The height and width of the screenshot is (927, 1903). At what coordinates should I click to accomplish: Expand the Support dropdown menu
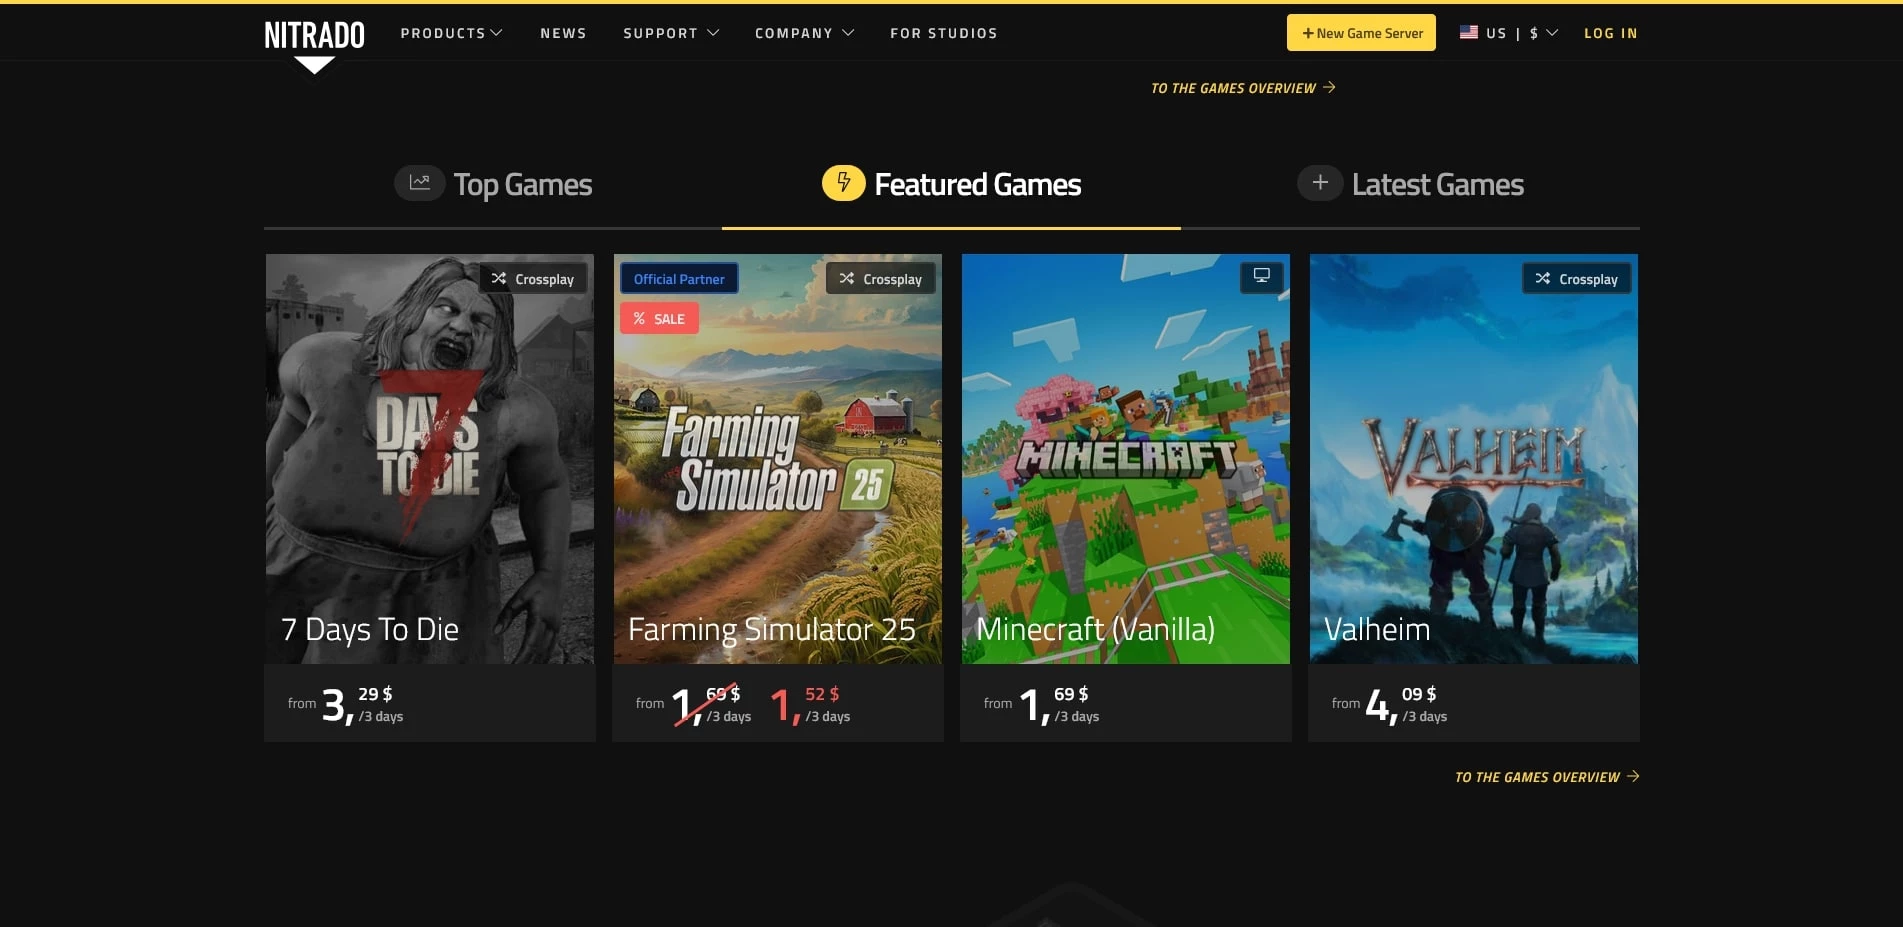point(671,33)
